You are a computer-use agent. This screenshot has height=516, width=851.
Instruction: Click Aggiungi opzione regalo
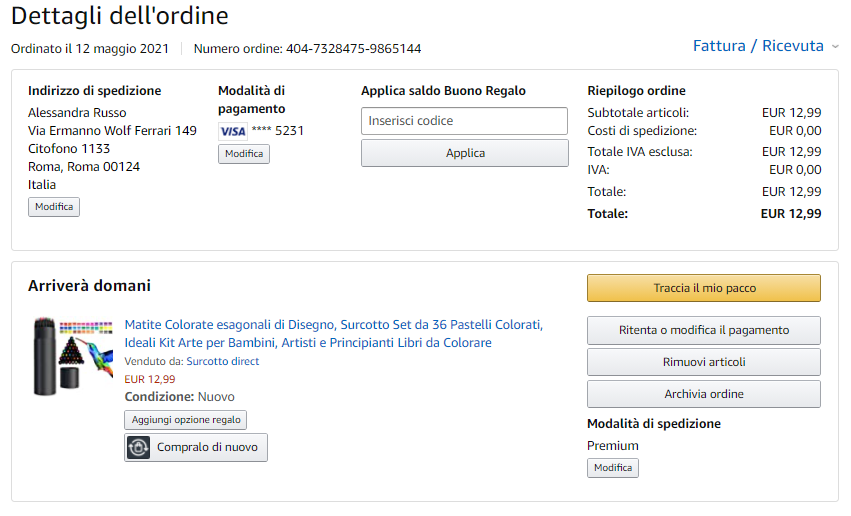click(186, 420)
